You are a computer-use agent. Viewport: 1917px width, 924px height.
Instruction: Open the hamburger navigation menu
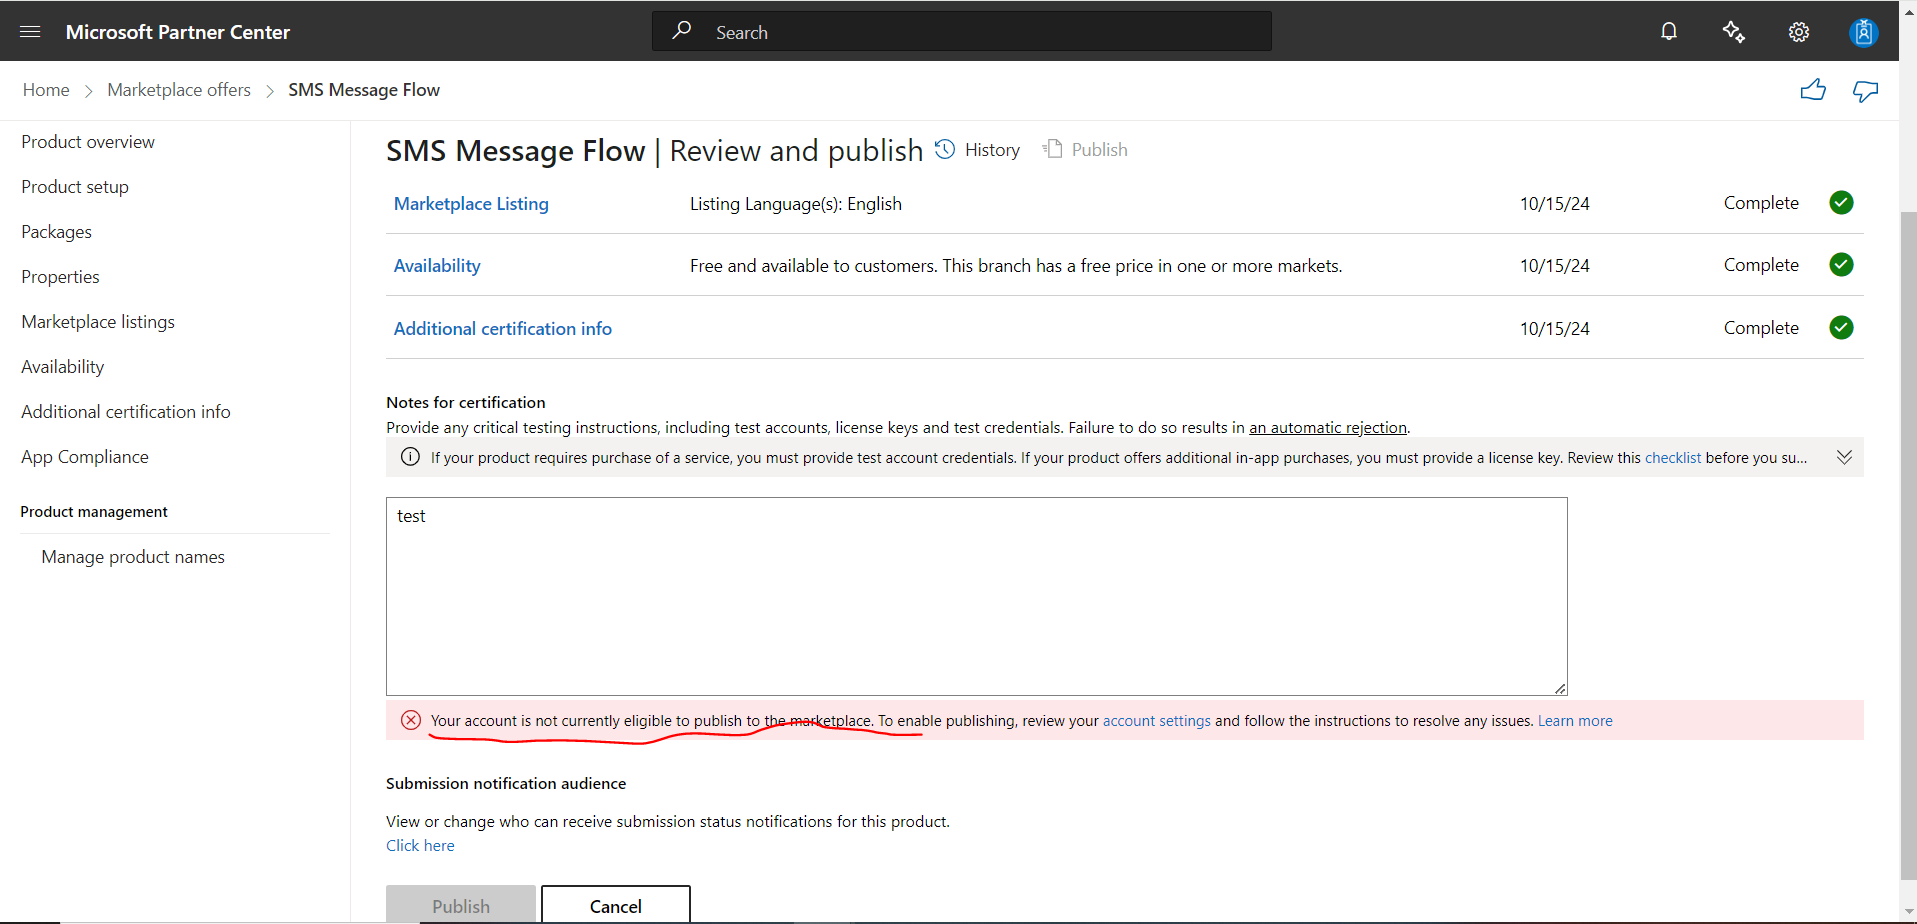[x=29, y=31]
